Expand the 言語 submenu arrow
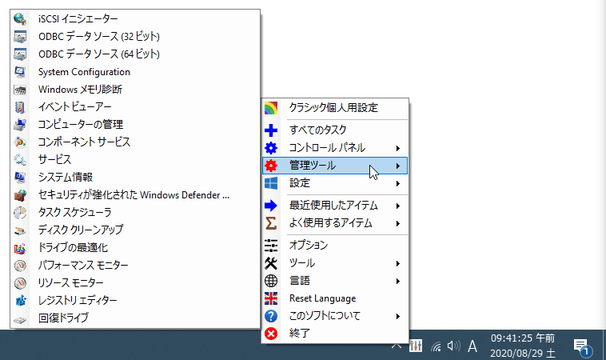This screenshot has width=606, height=360. (x=398, y=282)
